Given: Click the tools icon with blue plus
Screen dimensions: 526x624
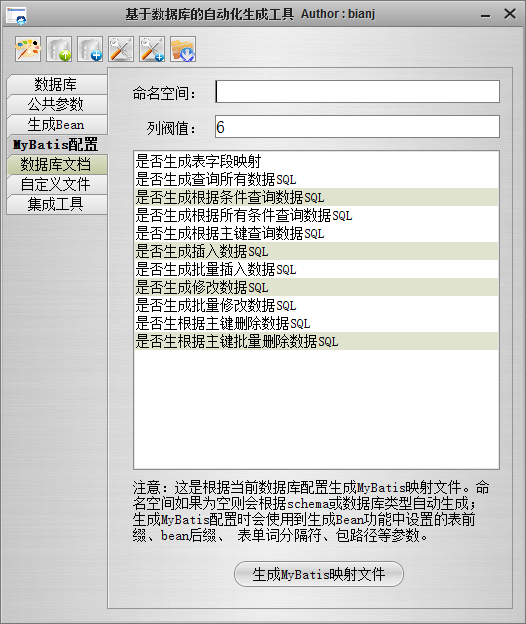Looking at the screenshot, I should tap(152, 49).
